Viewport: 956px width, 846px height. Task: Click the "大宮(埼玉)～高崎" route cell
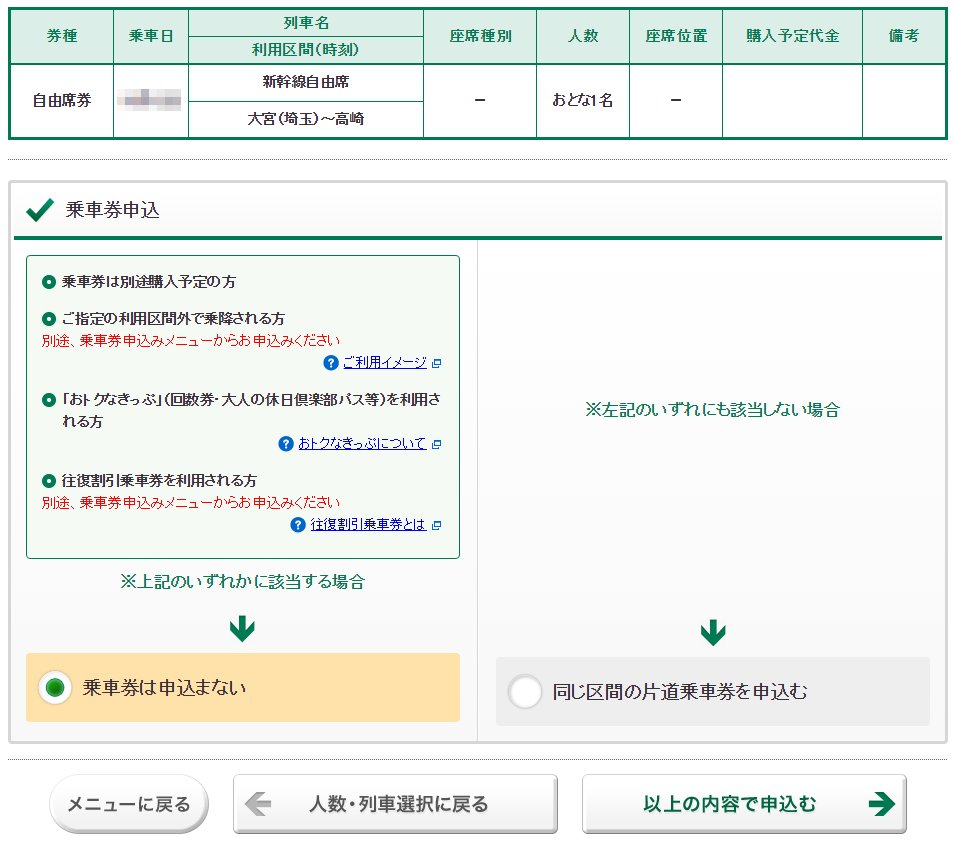click(306, 119)
